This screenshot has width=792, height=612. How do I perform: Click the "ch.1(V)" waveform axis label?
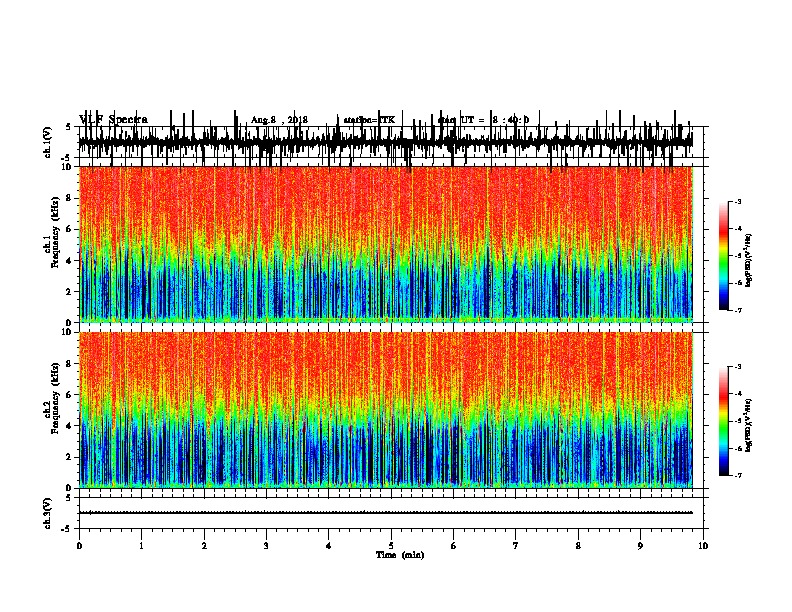click(x=48, y=142)
